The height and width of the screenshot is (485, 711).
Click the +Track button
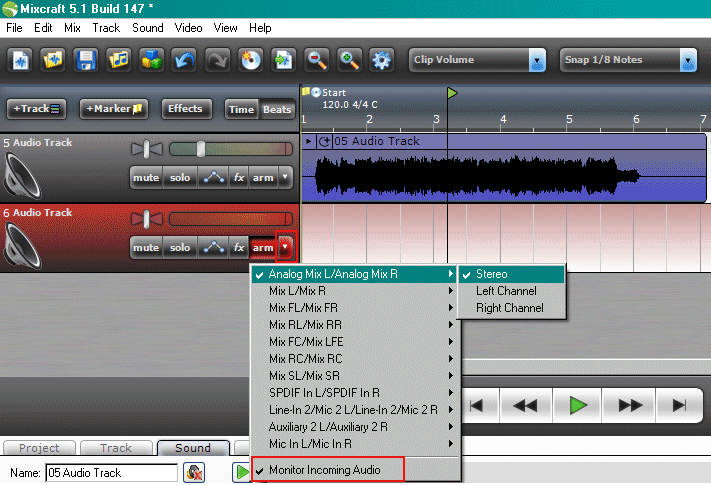[36, 109]
